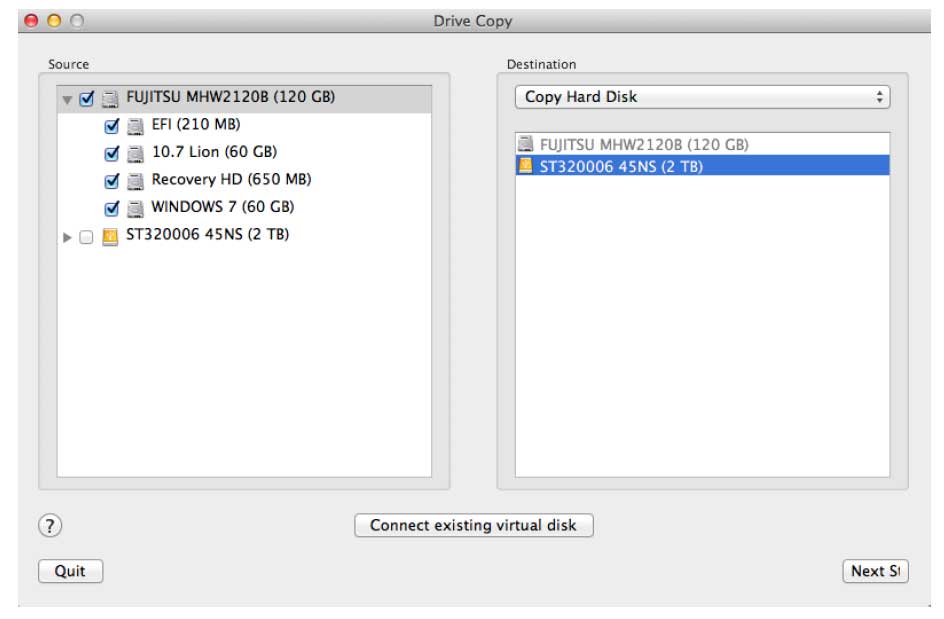Click the 10.7 Lion partition drive icon
The image size is (944, 619).
(135, 154)
